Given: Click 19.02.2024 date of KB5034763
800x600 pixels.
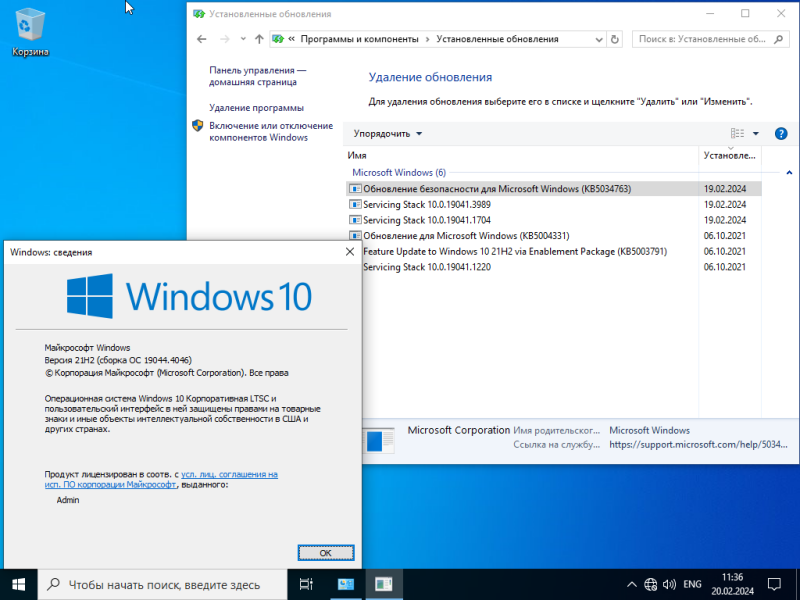Looking at the screenshot, I should point(725,189).
